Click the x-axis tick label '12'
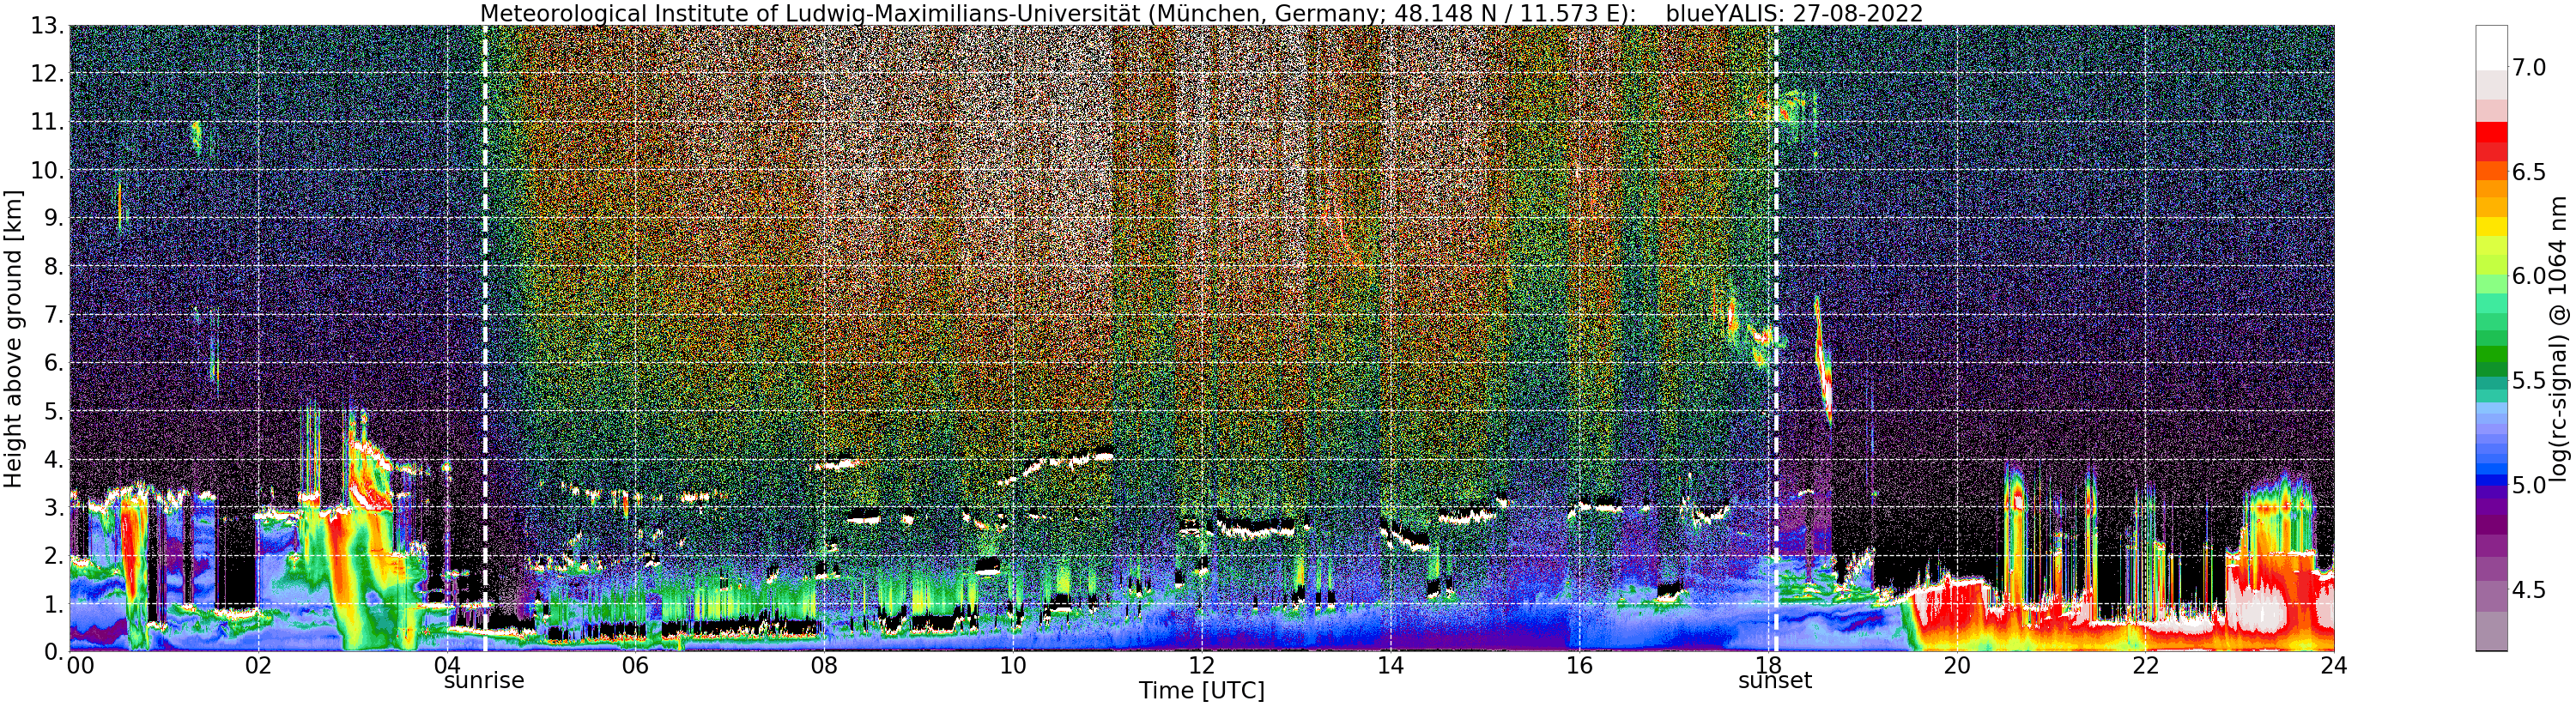The height and width of the screenshot is (707, 2576). pos(1201,666)
